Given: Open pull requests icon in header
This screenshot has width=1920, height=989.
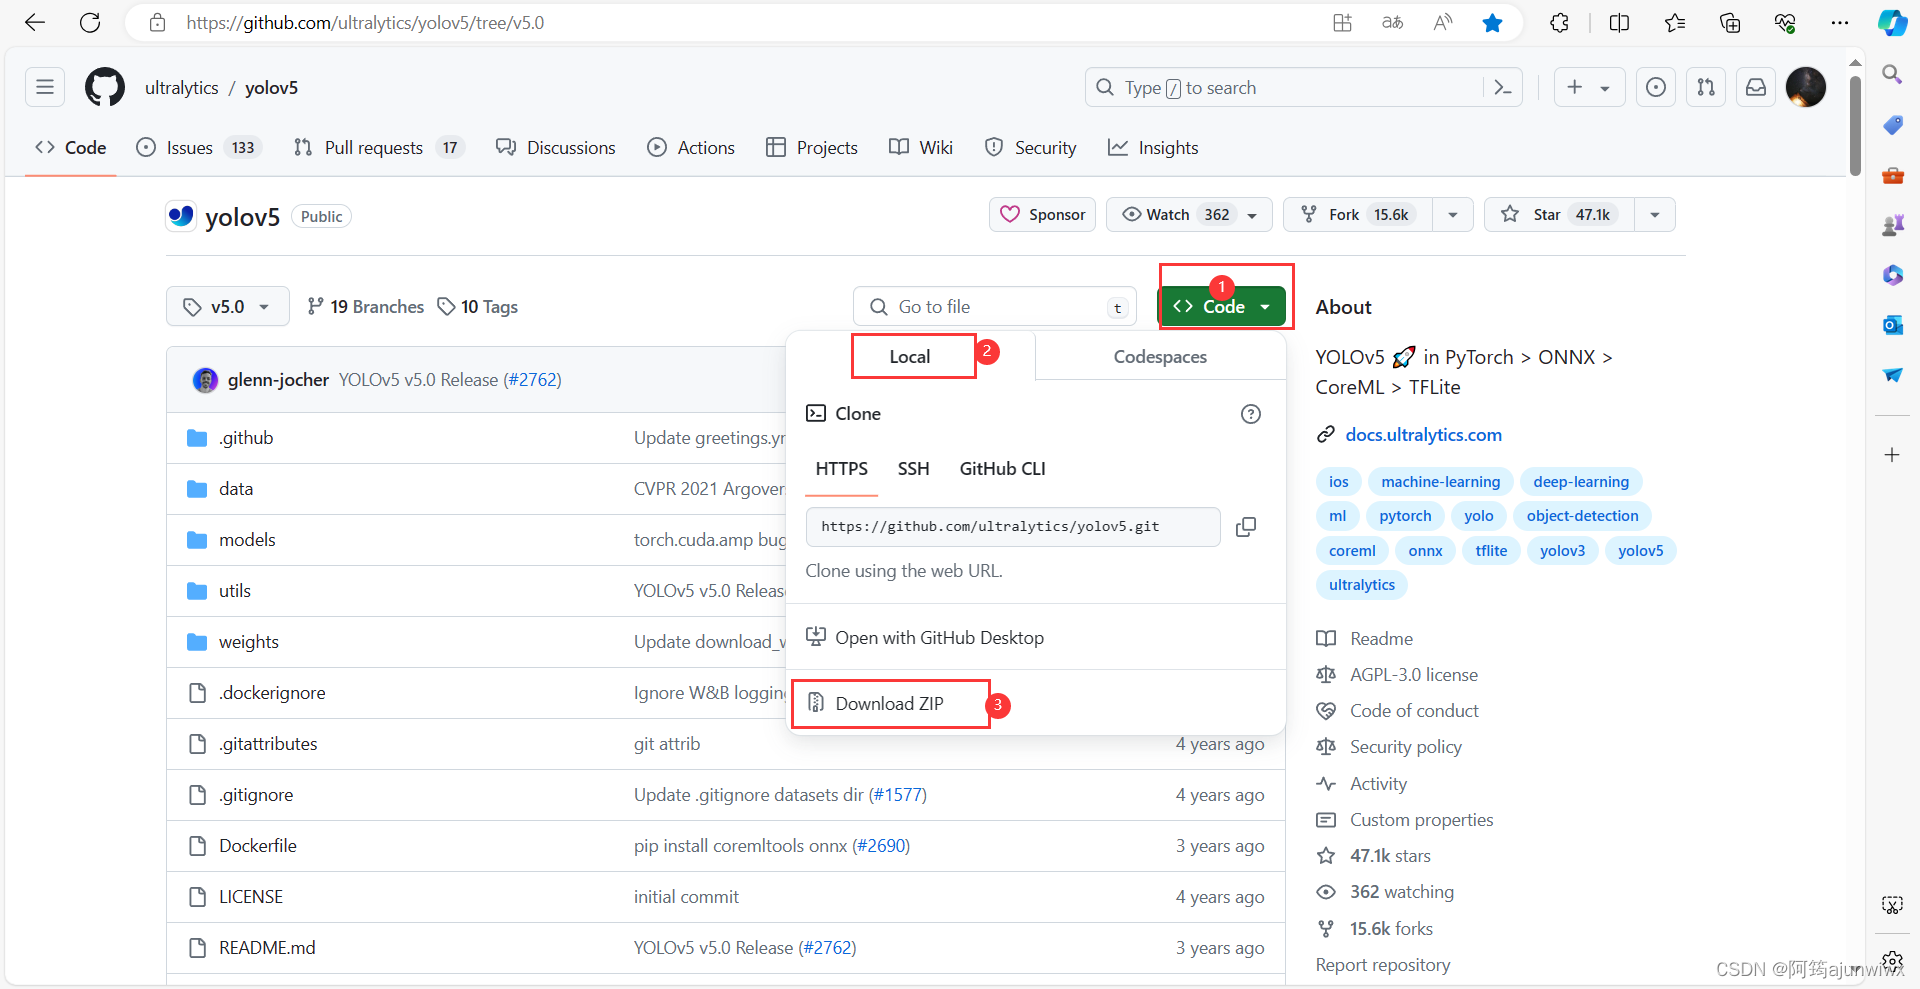Looking at the screenshot, I should [1706, 87].
